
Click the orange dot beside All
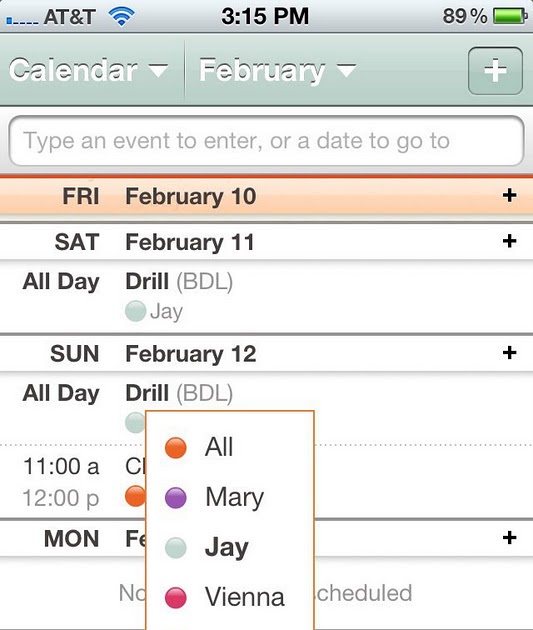(x=176, y=448)
